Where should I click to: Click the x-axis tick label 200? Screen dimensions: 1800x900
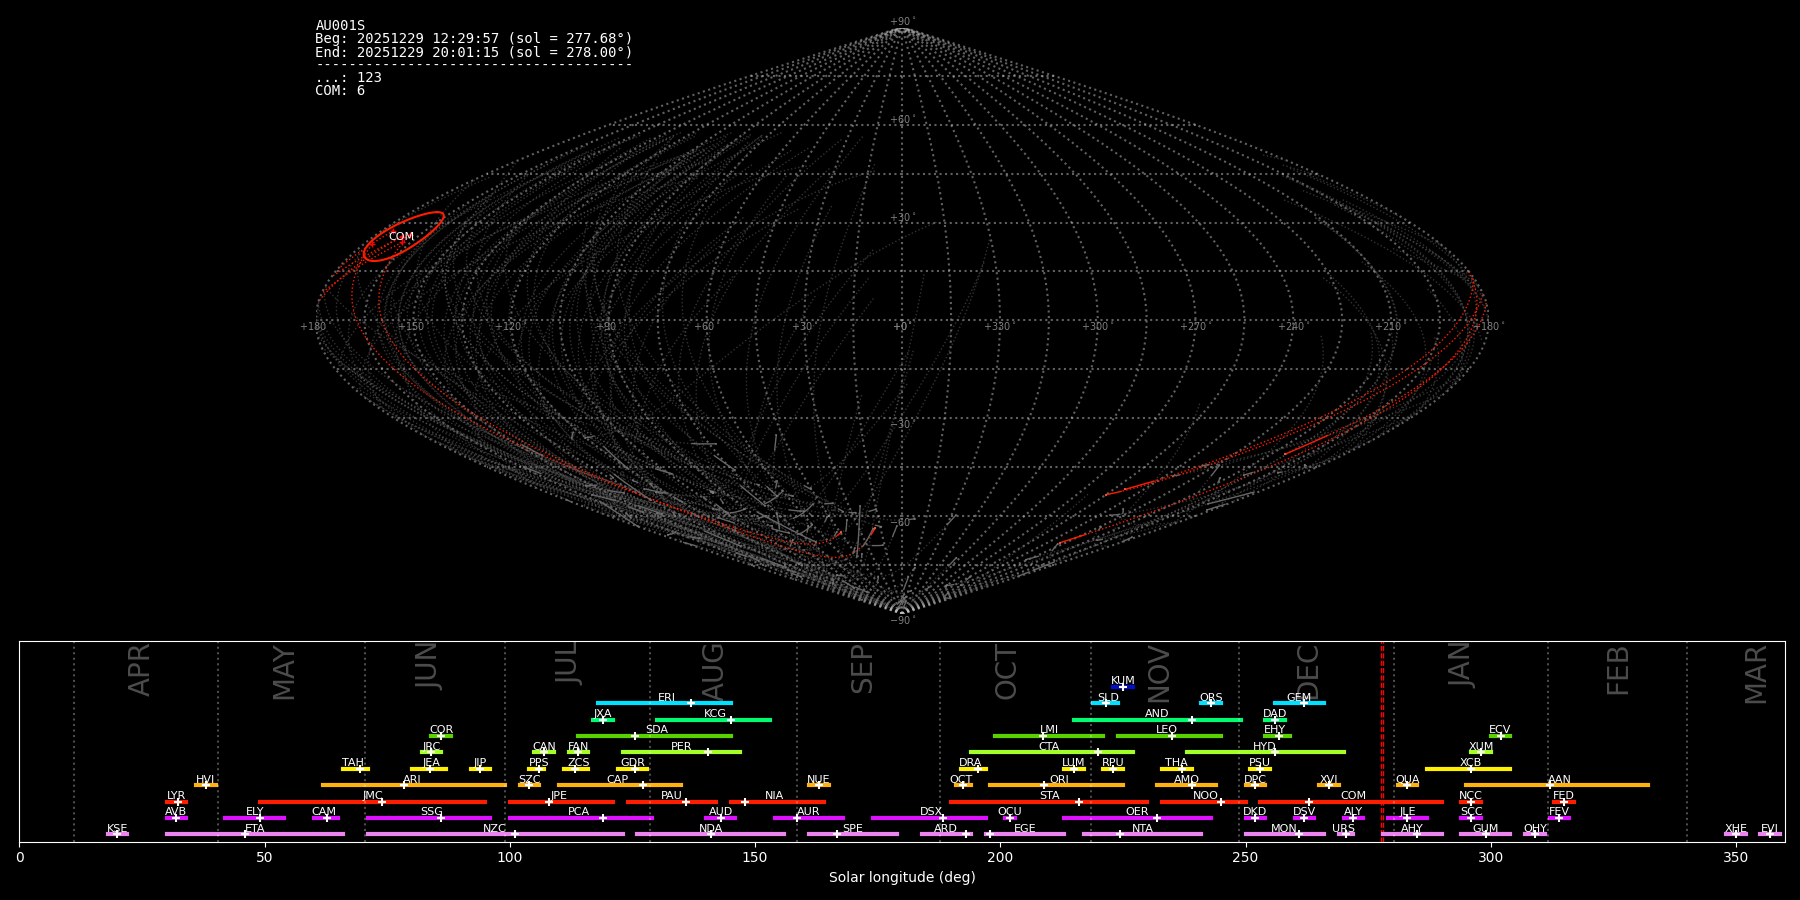point(1000,857)
